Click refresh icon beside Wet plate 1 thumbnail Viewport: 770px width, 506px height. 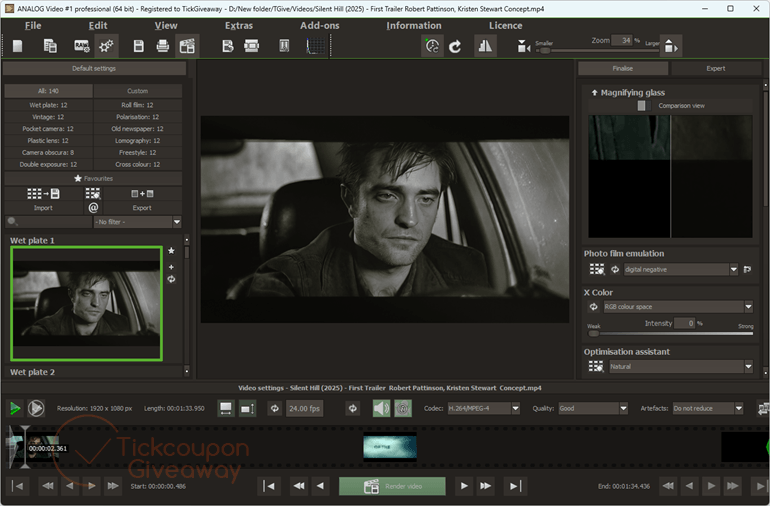point(171,279)
